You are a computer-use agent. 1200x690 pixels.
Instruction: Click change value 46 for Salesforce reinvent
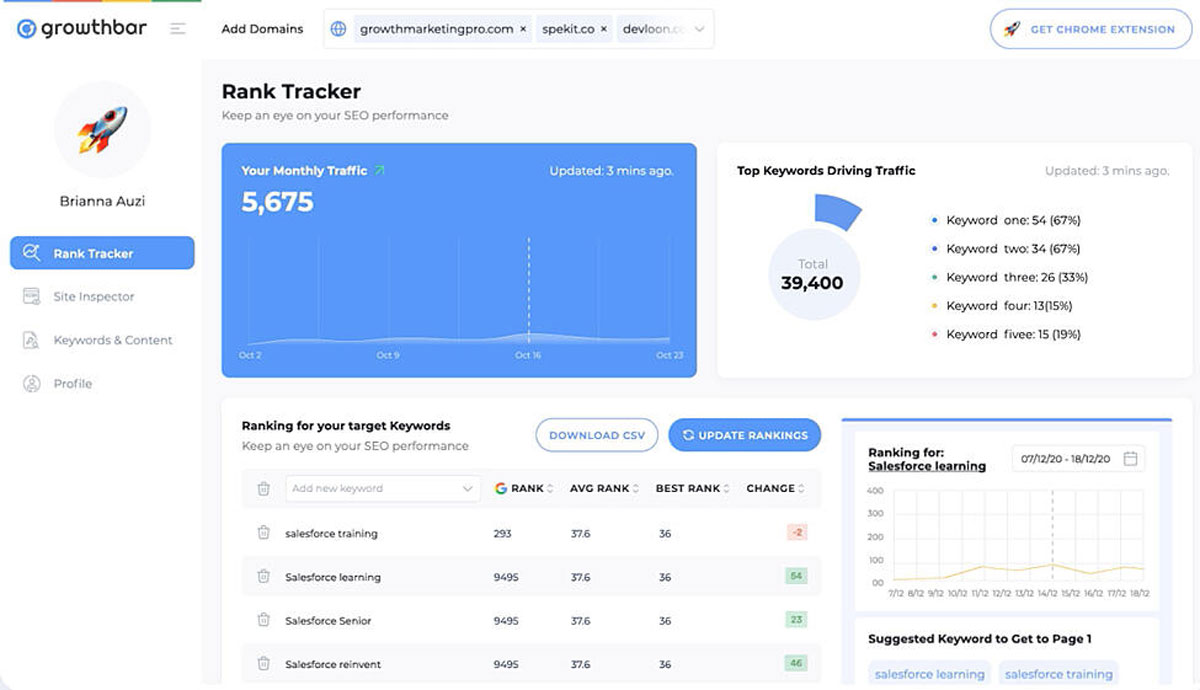tap(797, 664)
